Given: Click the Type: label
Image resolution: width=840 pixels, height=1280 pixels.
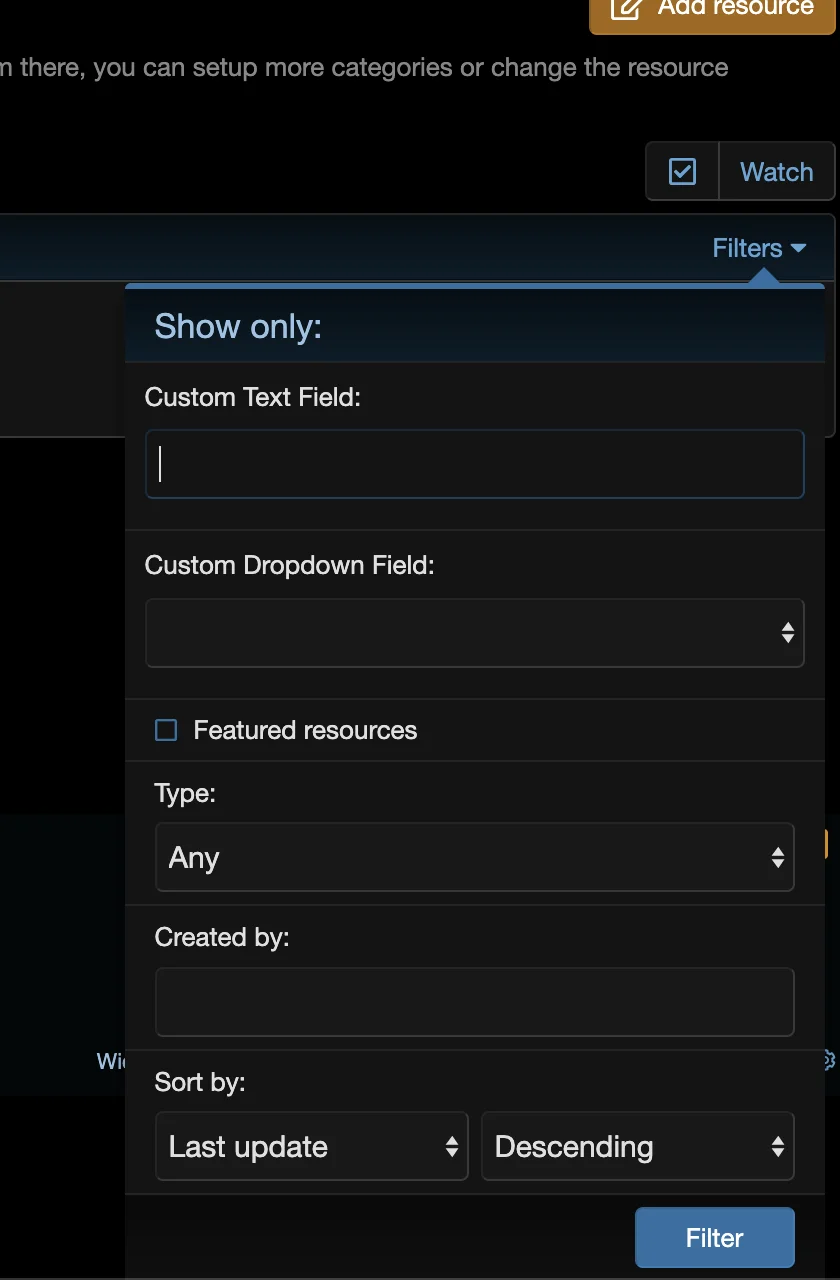Looking at the screenshot, I should [185, 794].
